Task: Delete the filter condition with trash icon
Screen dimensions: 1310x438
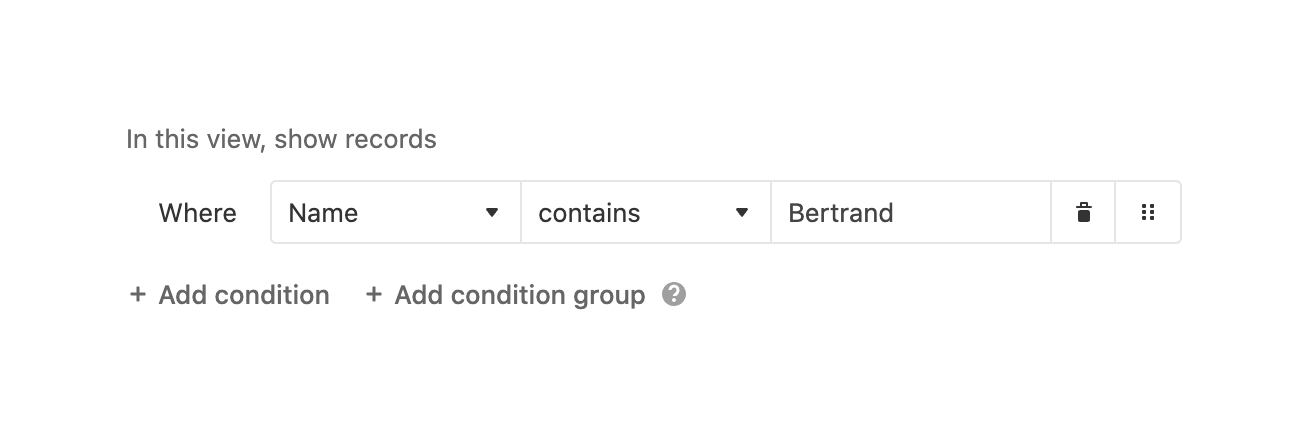Action: 1083,212
